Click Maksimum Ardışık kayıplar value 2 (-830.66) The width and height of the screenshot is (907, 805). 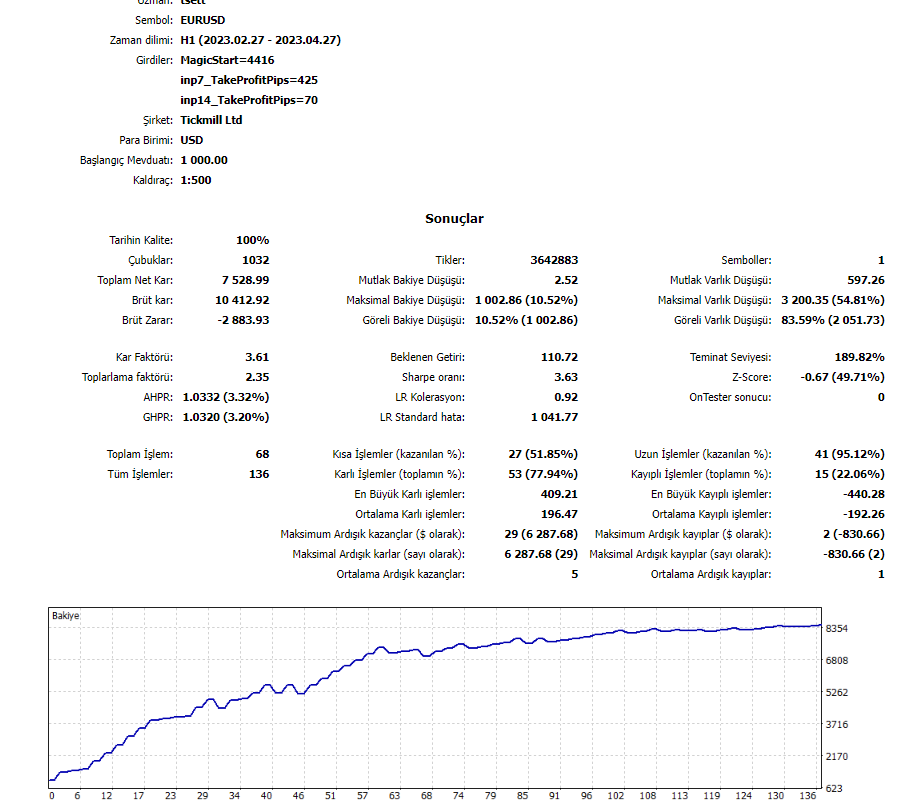(854, 534)
